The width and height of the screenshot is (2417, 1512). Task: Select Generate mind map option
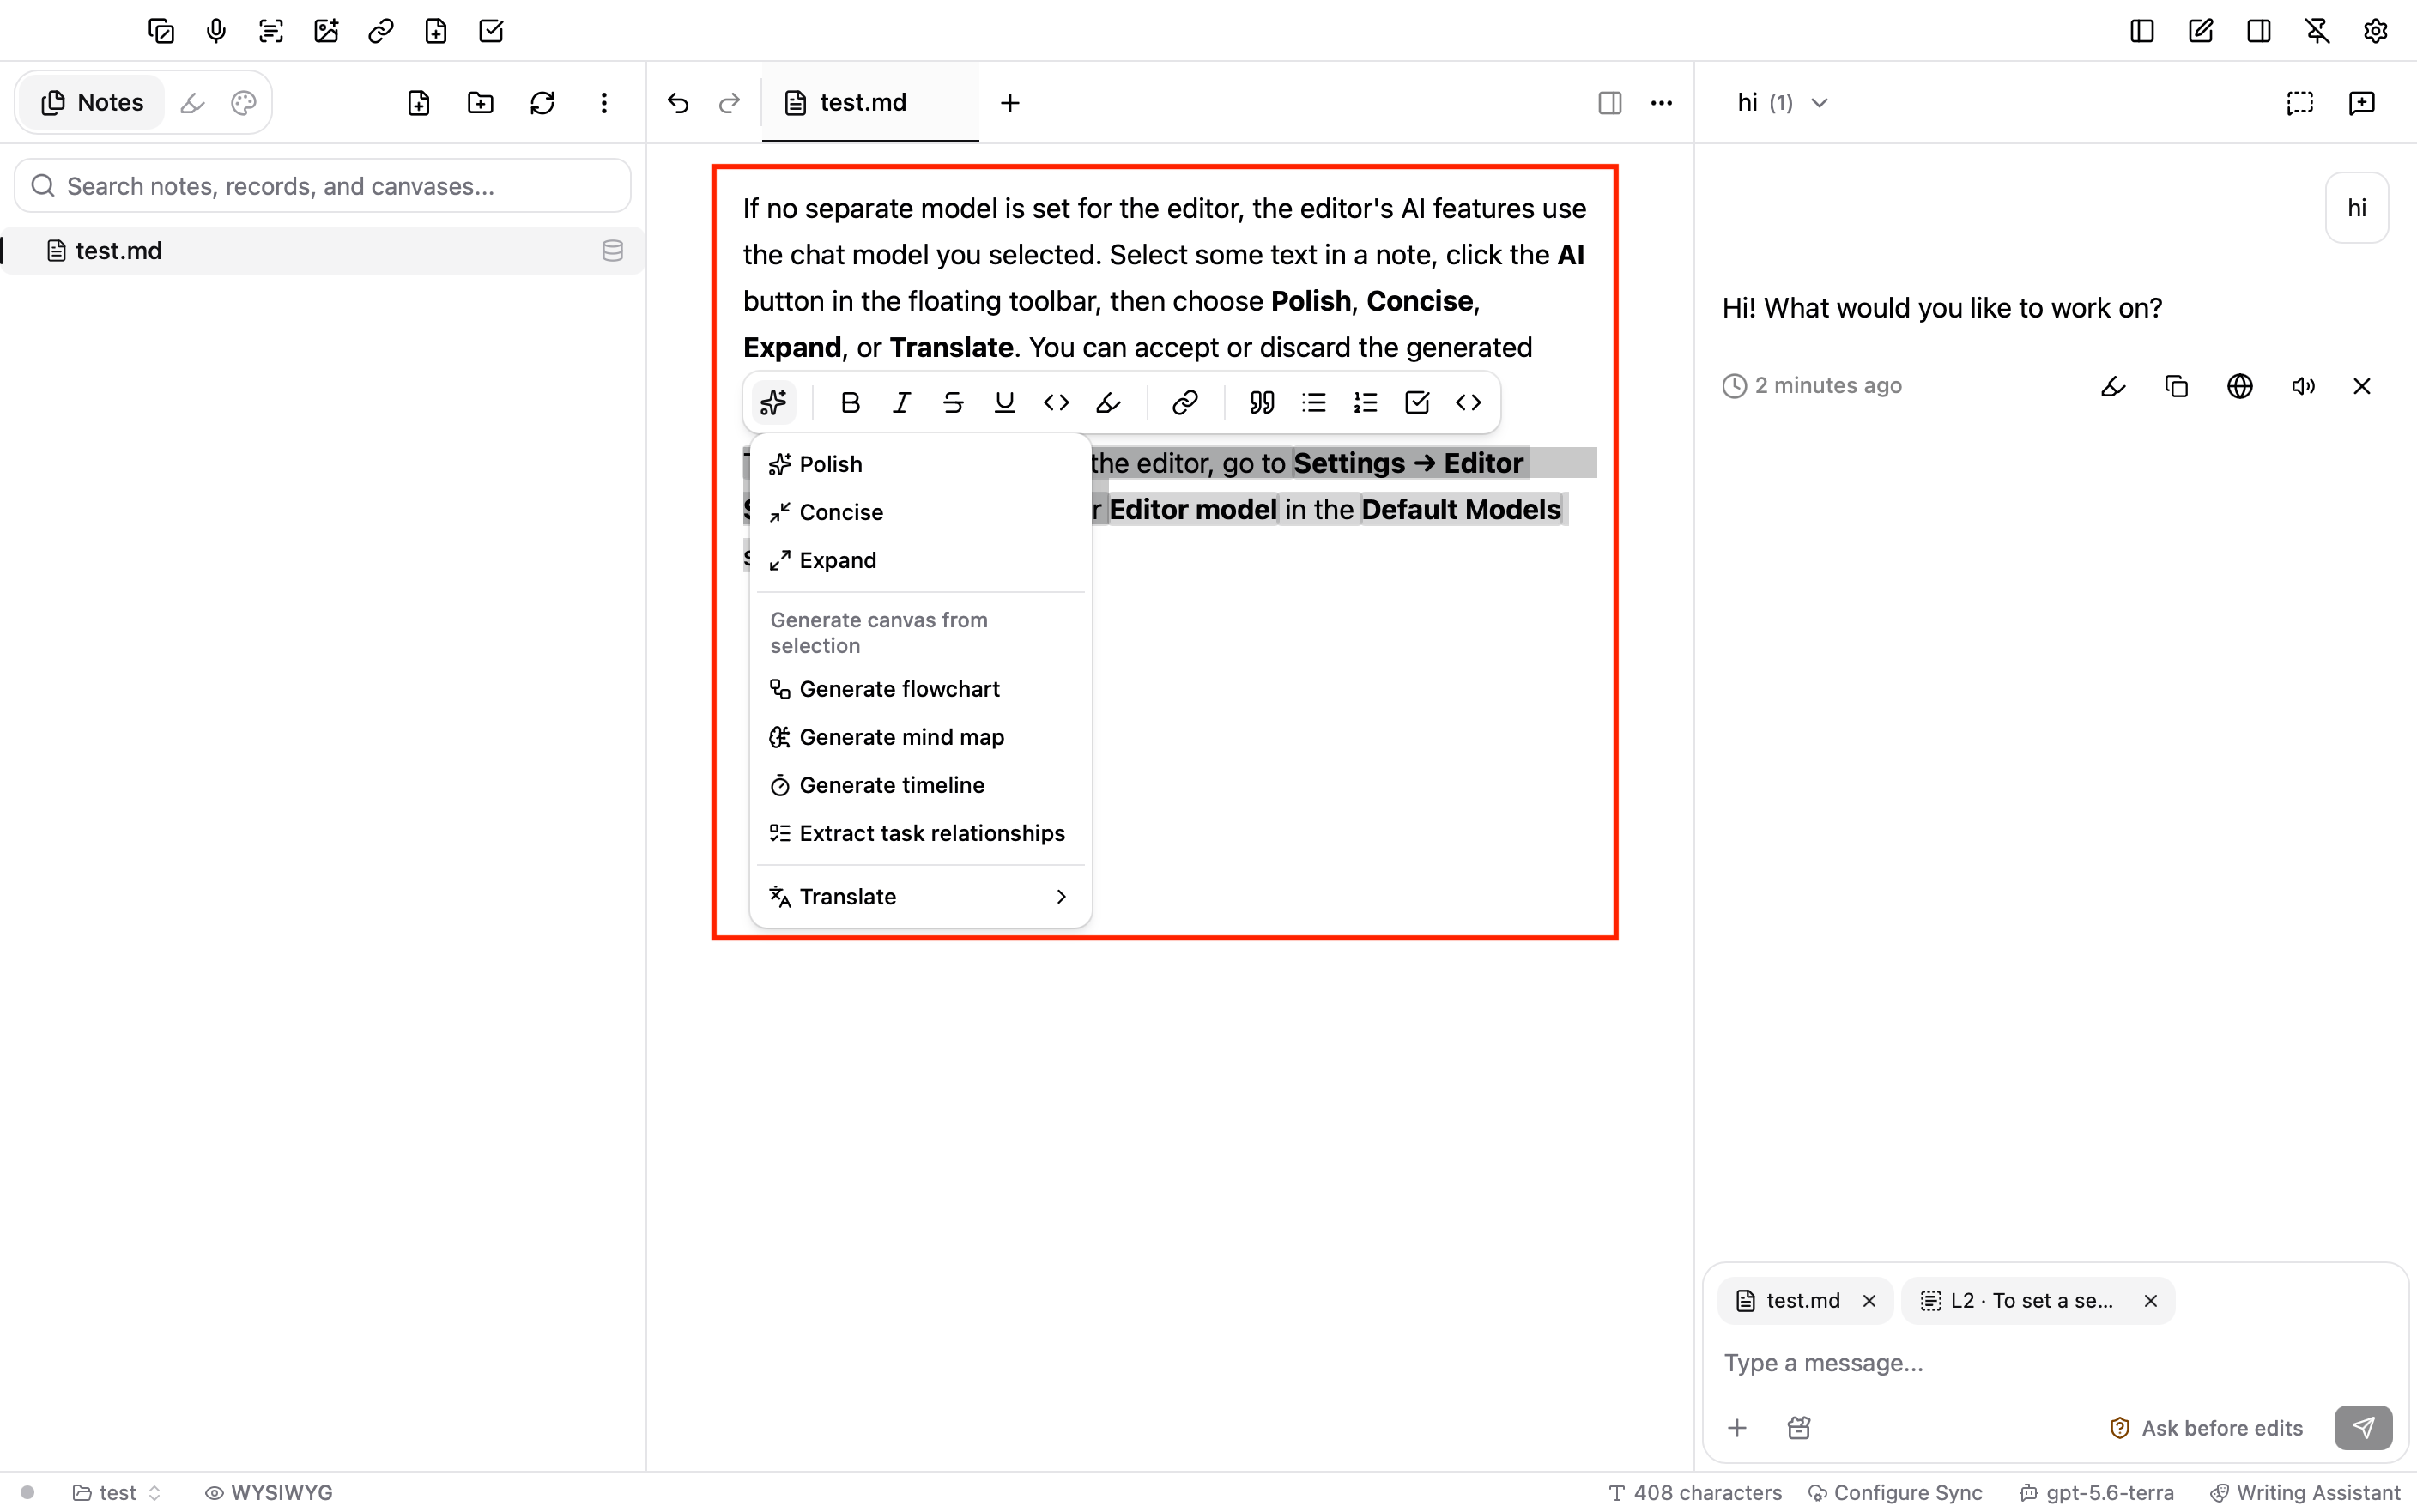(x=920, y=737)
